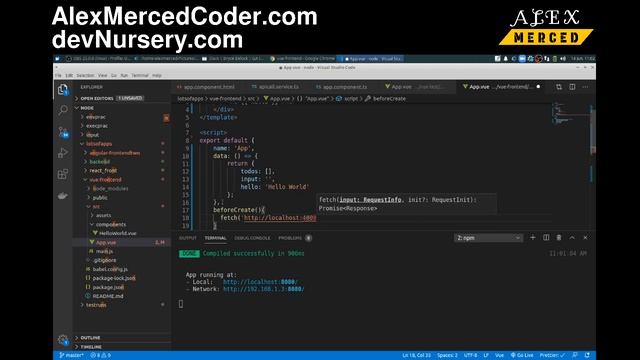Open the View menu

click(102, 76)
